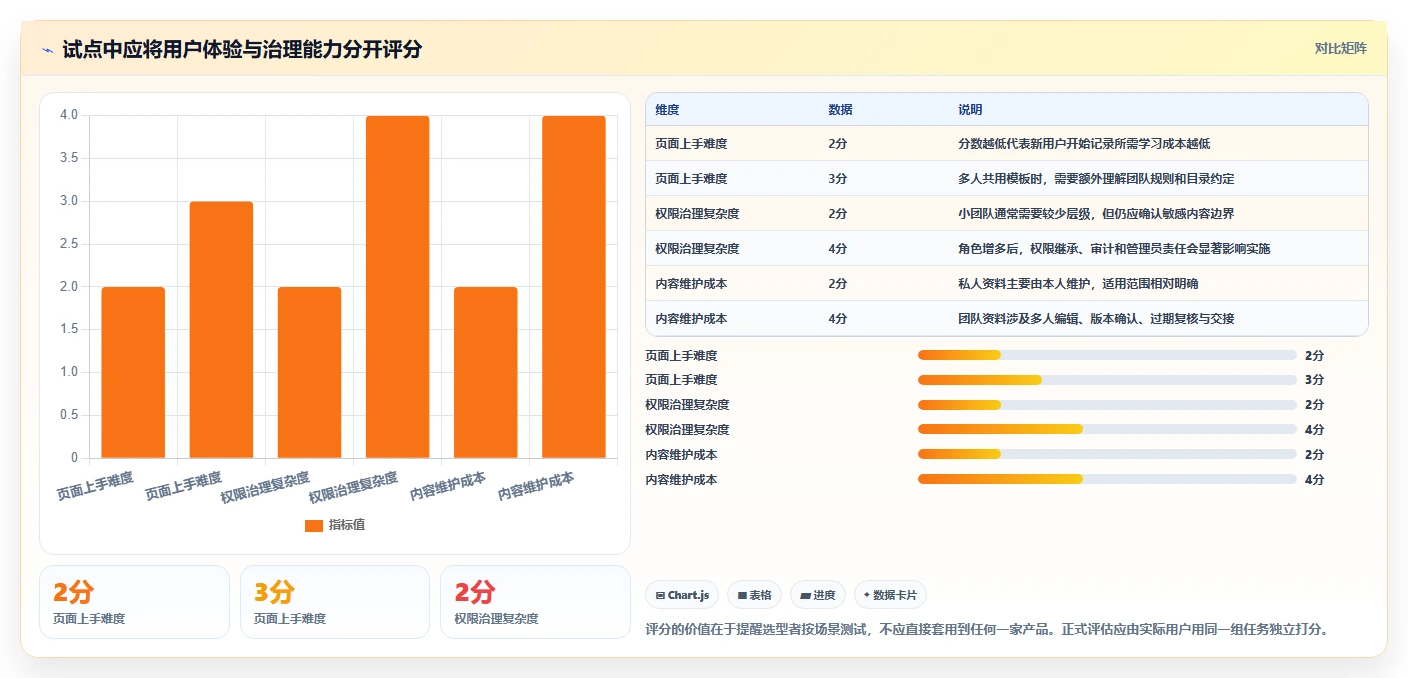Click the 权限治理复杂度 progress bar at 2分
The height and width of the screenshot is (678, 1408).
point(1107,405)
